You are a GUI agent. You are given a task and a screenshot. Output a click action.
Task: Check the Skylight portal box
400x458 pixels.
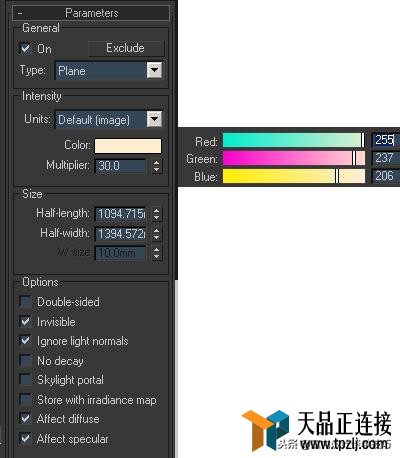click(x=26, y=380)
